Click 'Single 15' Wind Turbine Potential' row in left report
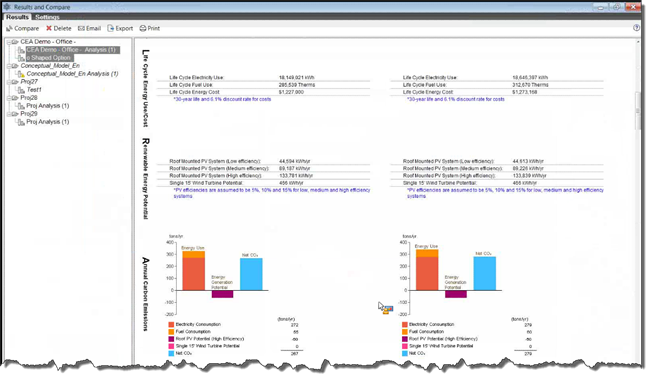This screenshot has width=650, height=382. click(x=263, y=183)
